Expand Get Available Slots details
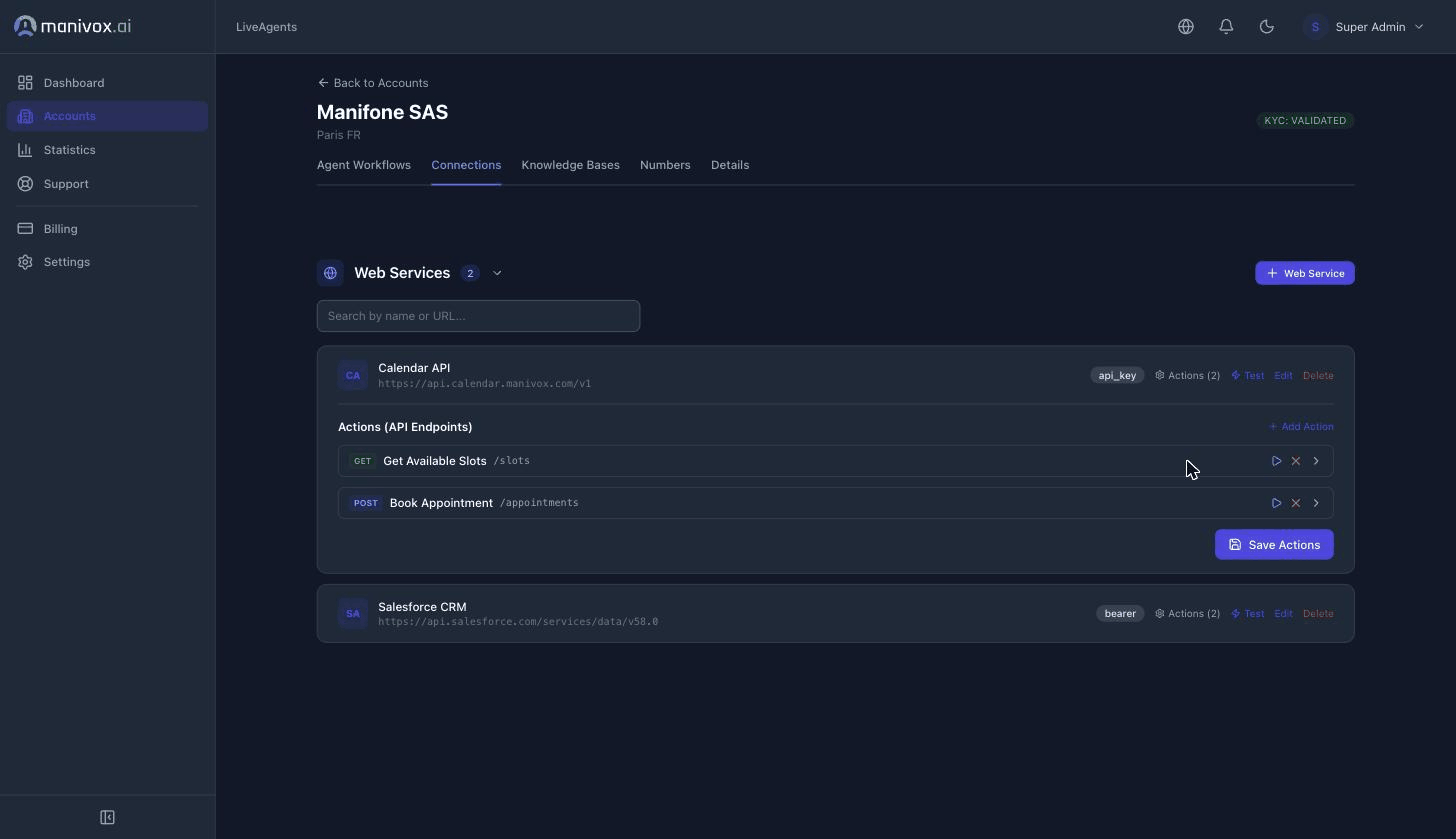The width and height of the screenshot is (1456, 839). (x=1316, y=461)
